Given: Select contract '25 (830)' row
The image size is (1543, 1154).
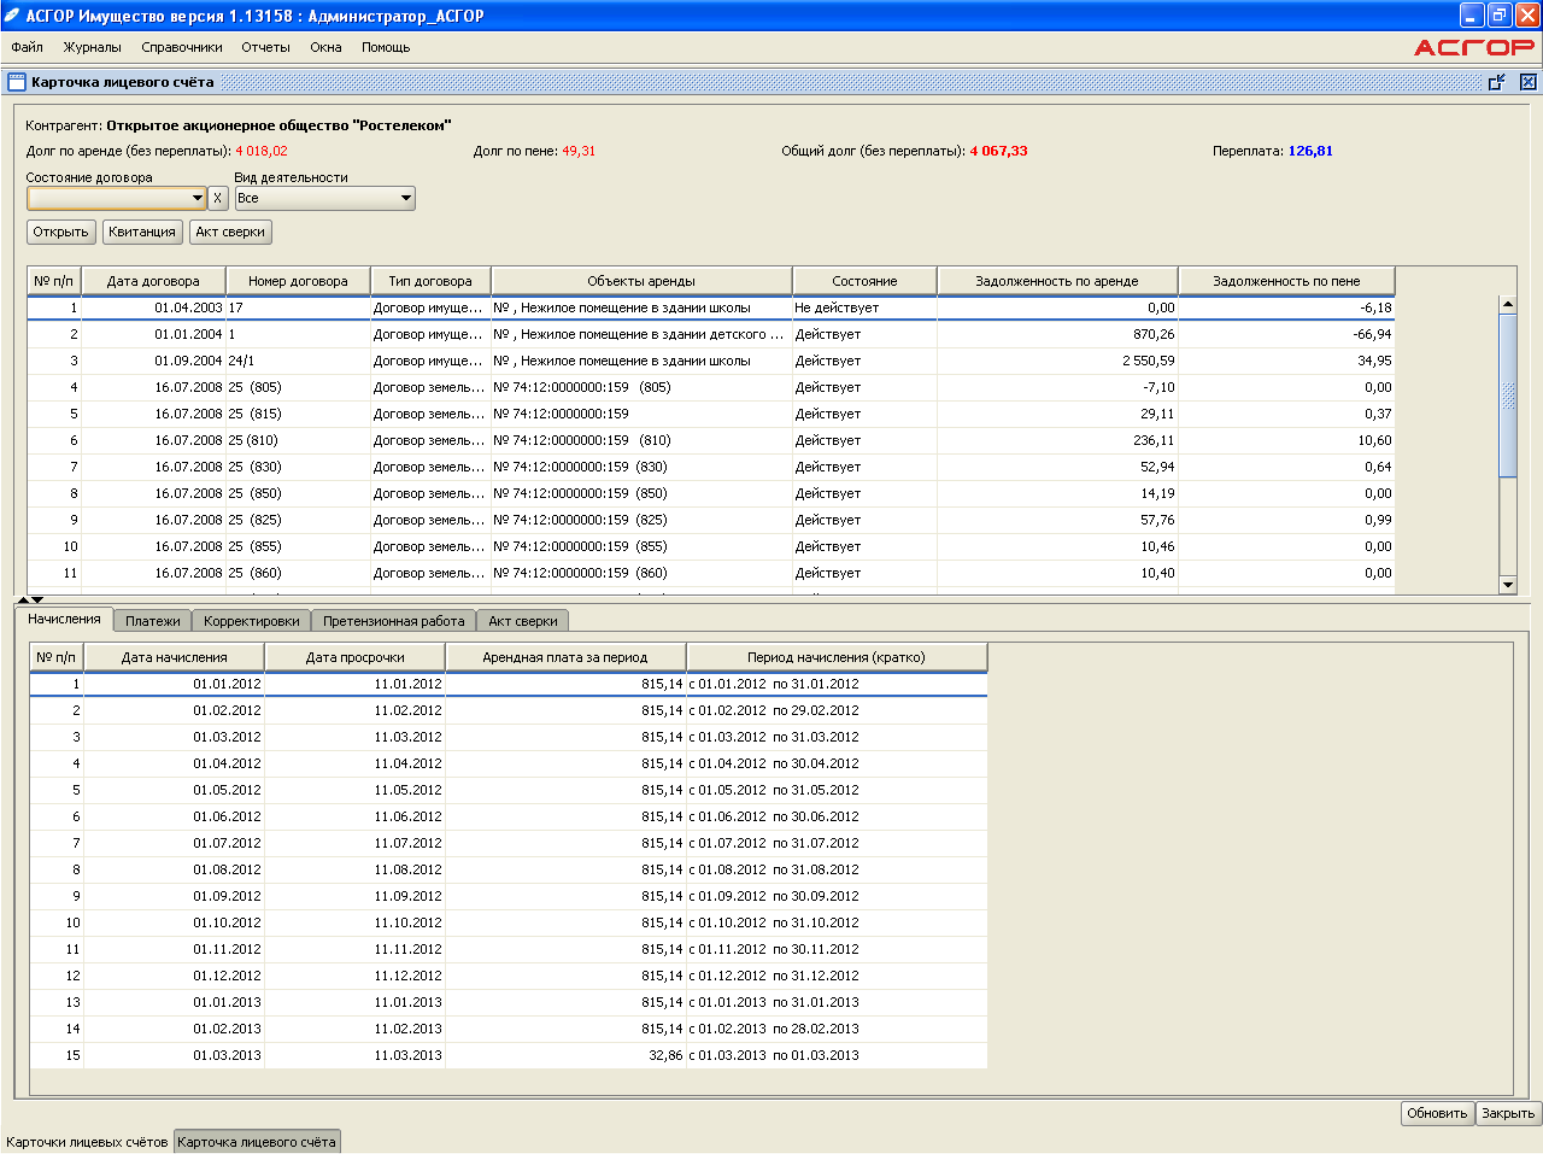Looking at the screenshot, I should [711, 467].
